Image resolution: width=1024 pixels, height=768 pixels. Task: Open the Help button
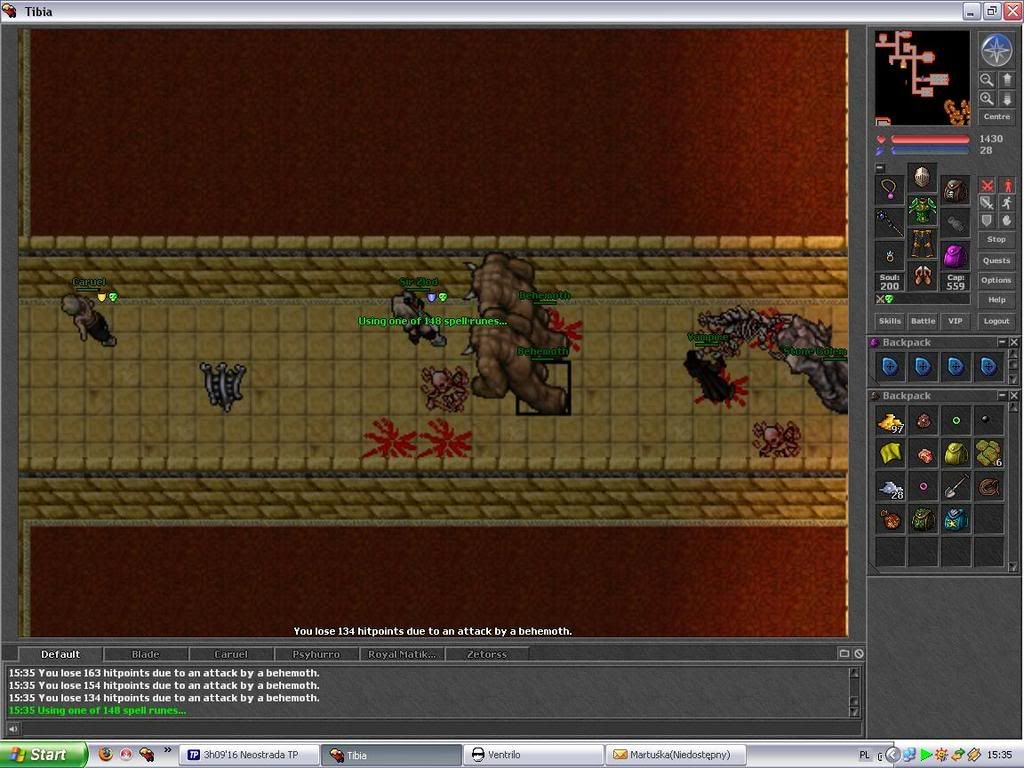(997, 300)
